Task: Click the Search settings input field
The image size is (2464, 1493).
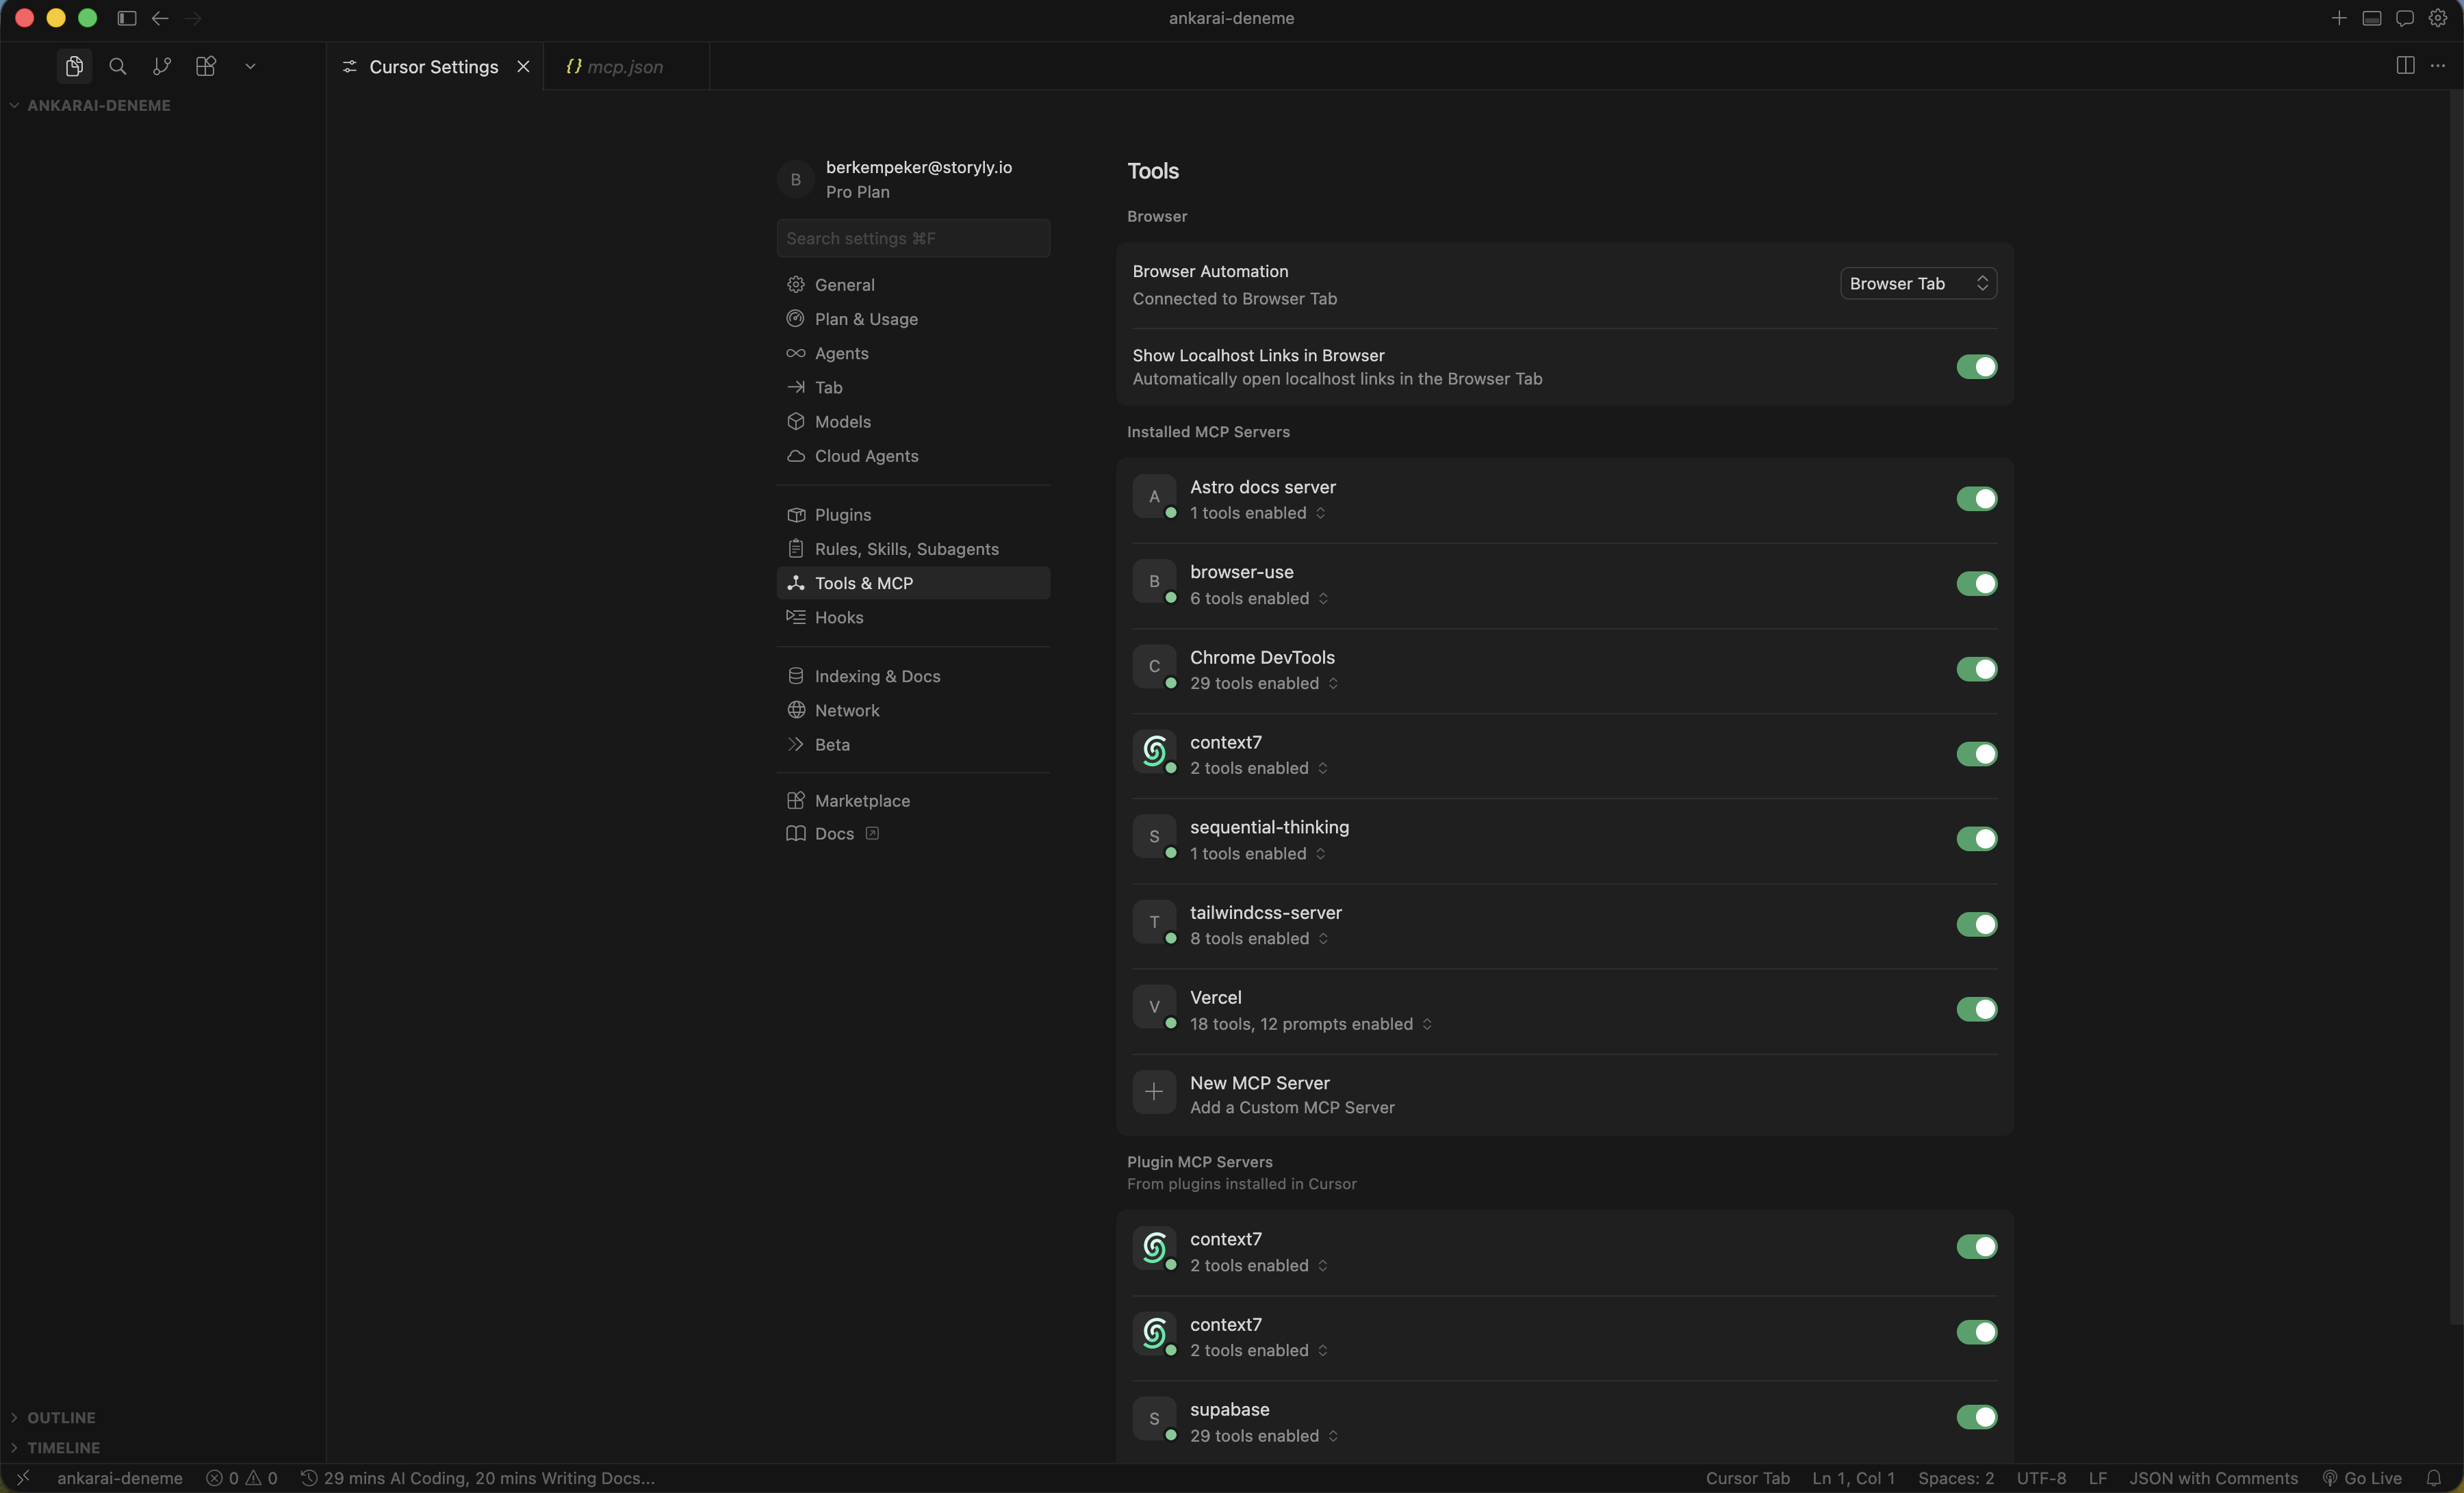Action: [x=912, y=238]
